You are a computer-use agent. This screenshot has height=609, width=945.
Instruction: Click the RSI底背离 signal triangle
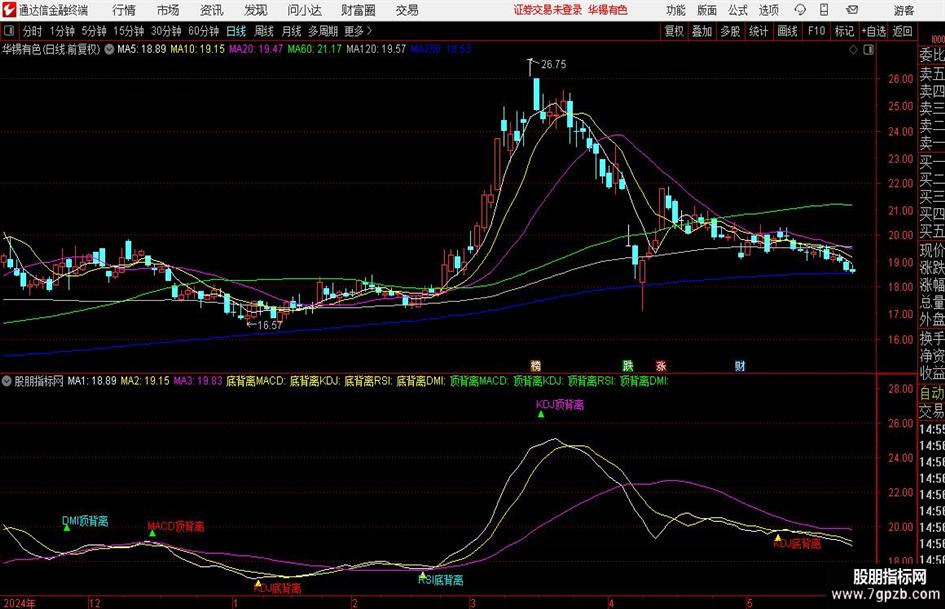click(423, 575)
